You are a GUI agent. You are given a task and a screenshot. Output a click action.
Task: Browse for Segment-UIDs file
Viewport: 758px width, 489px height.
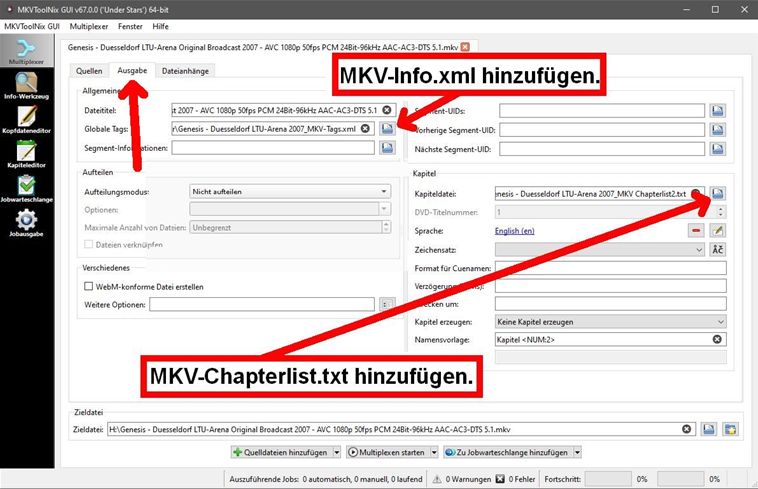point(718,111)
